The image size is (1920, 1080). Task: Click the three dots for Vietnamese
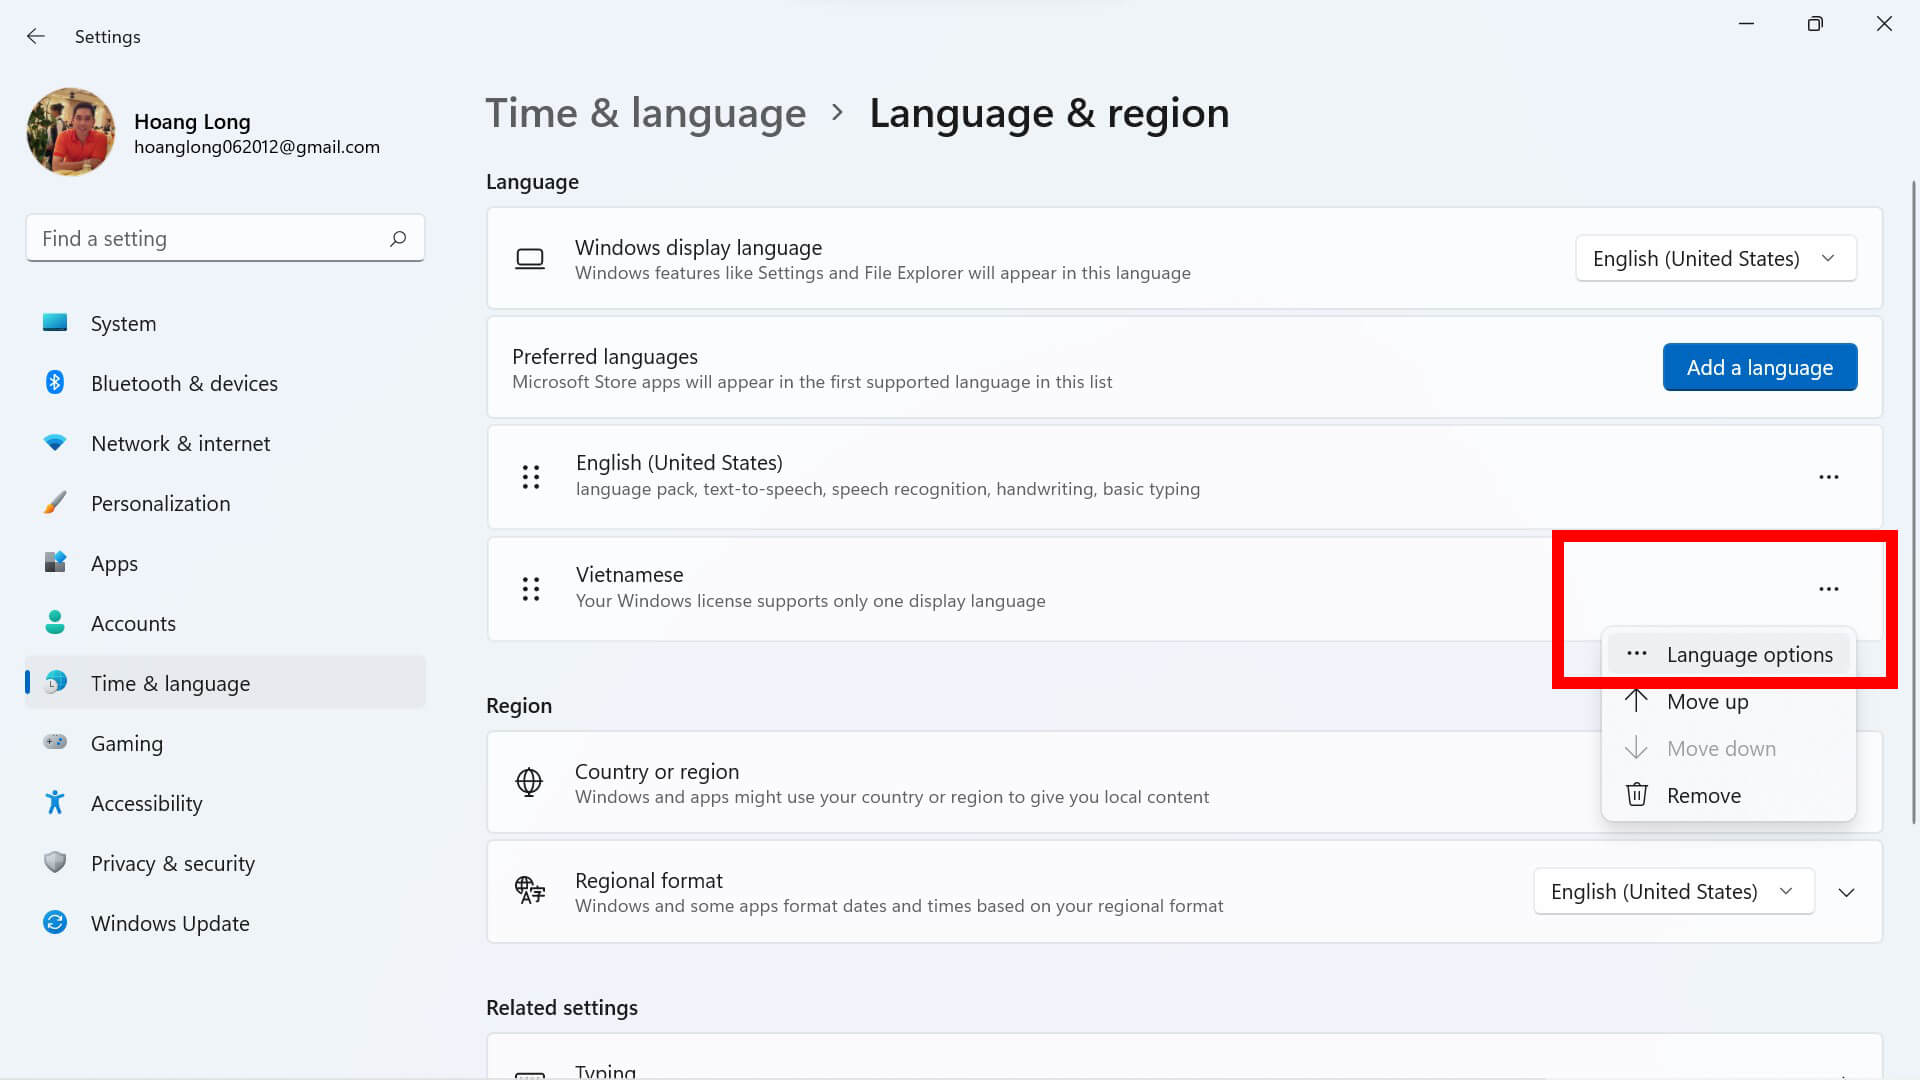click(1829, 589)
